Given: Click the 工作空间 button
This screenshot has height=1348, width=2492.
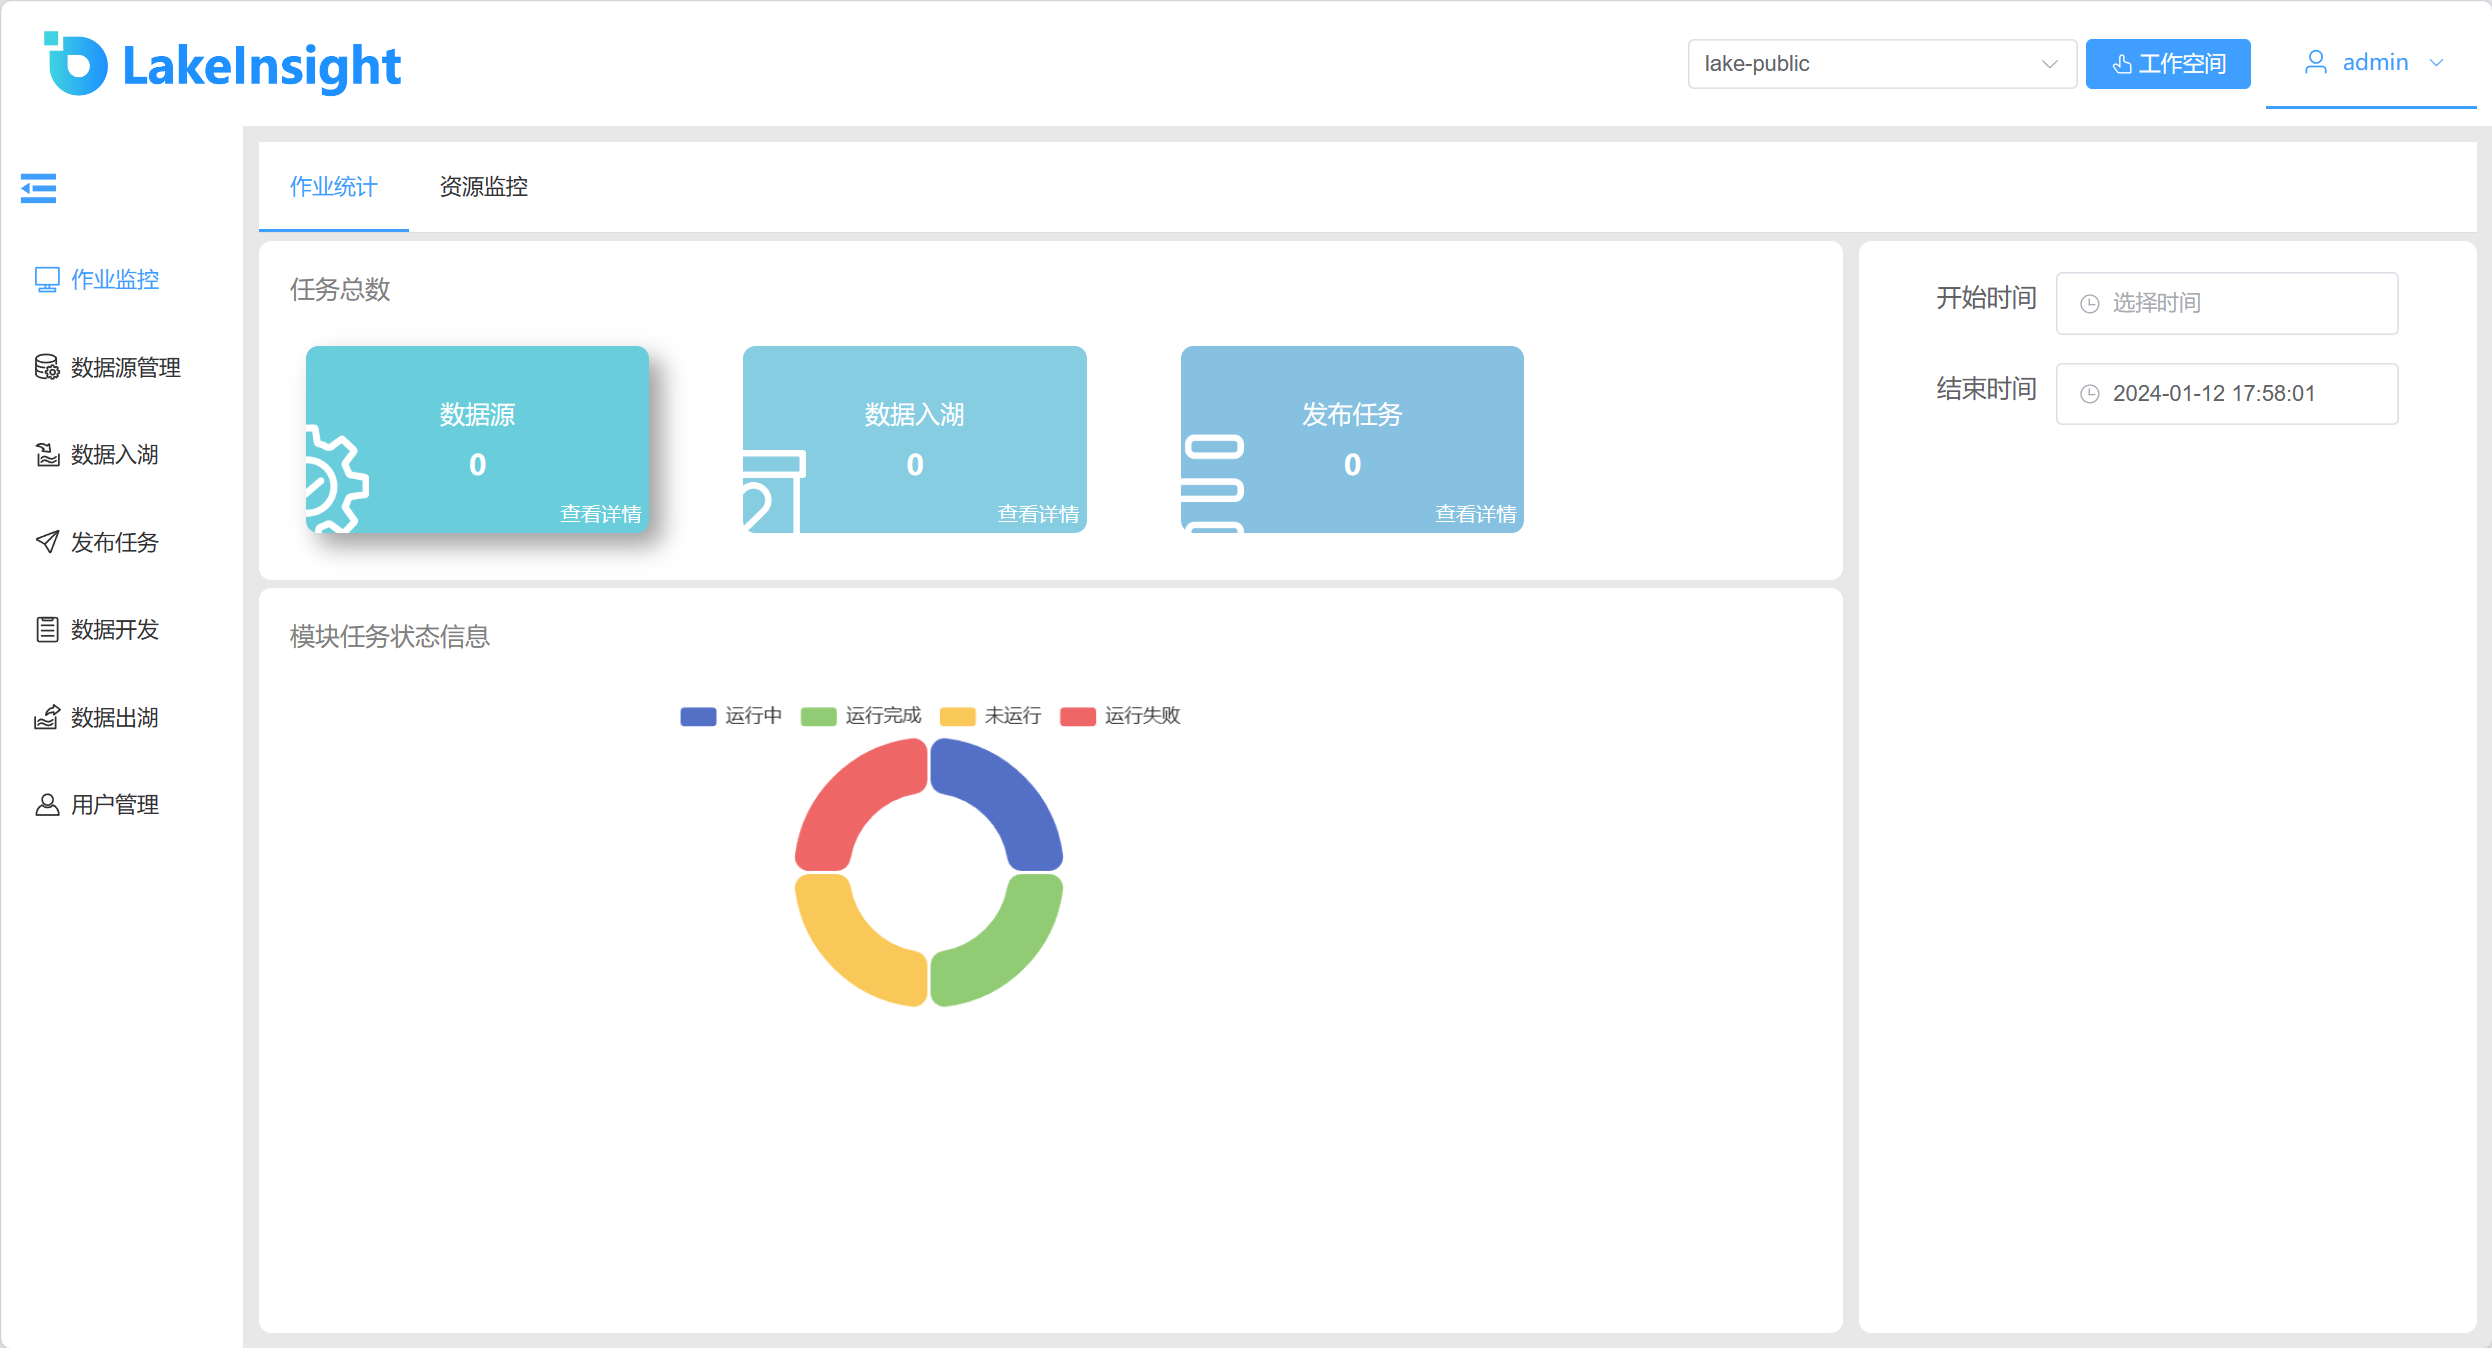Looking at the screenshot, I should (2167, 64).
